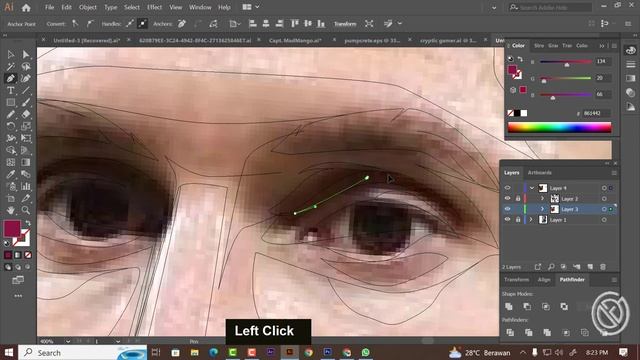Click target circle of Layer 1

pyautogui.click(x=604, y=220)
